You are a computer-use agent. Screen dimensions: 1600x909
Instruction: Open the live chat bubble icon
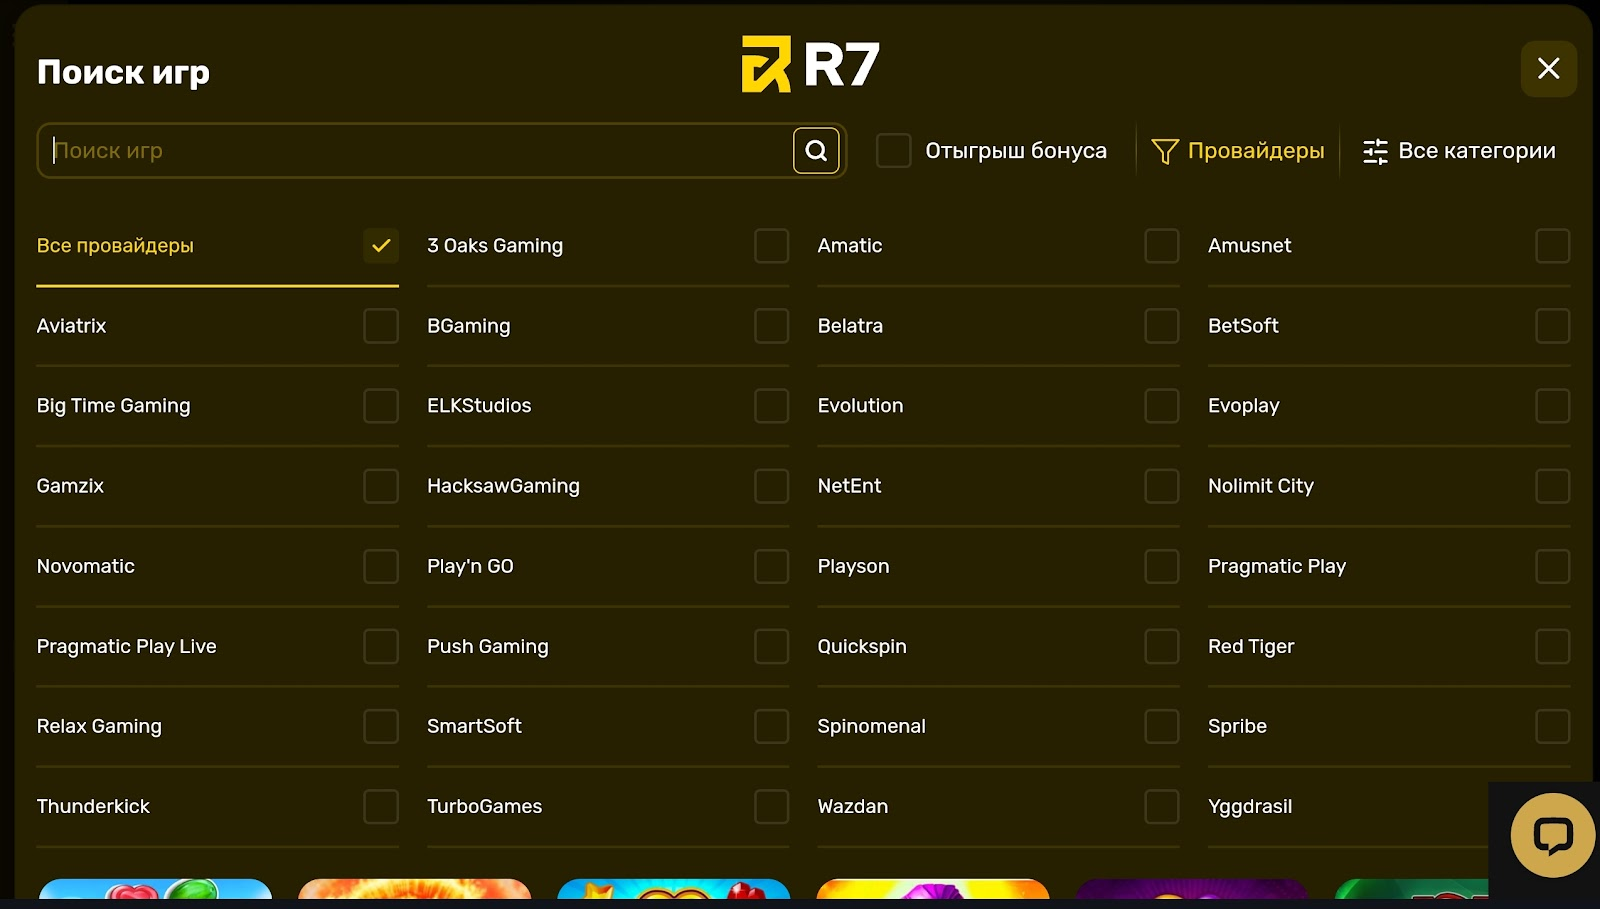point(1553,835)
